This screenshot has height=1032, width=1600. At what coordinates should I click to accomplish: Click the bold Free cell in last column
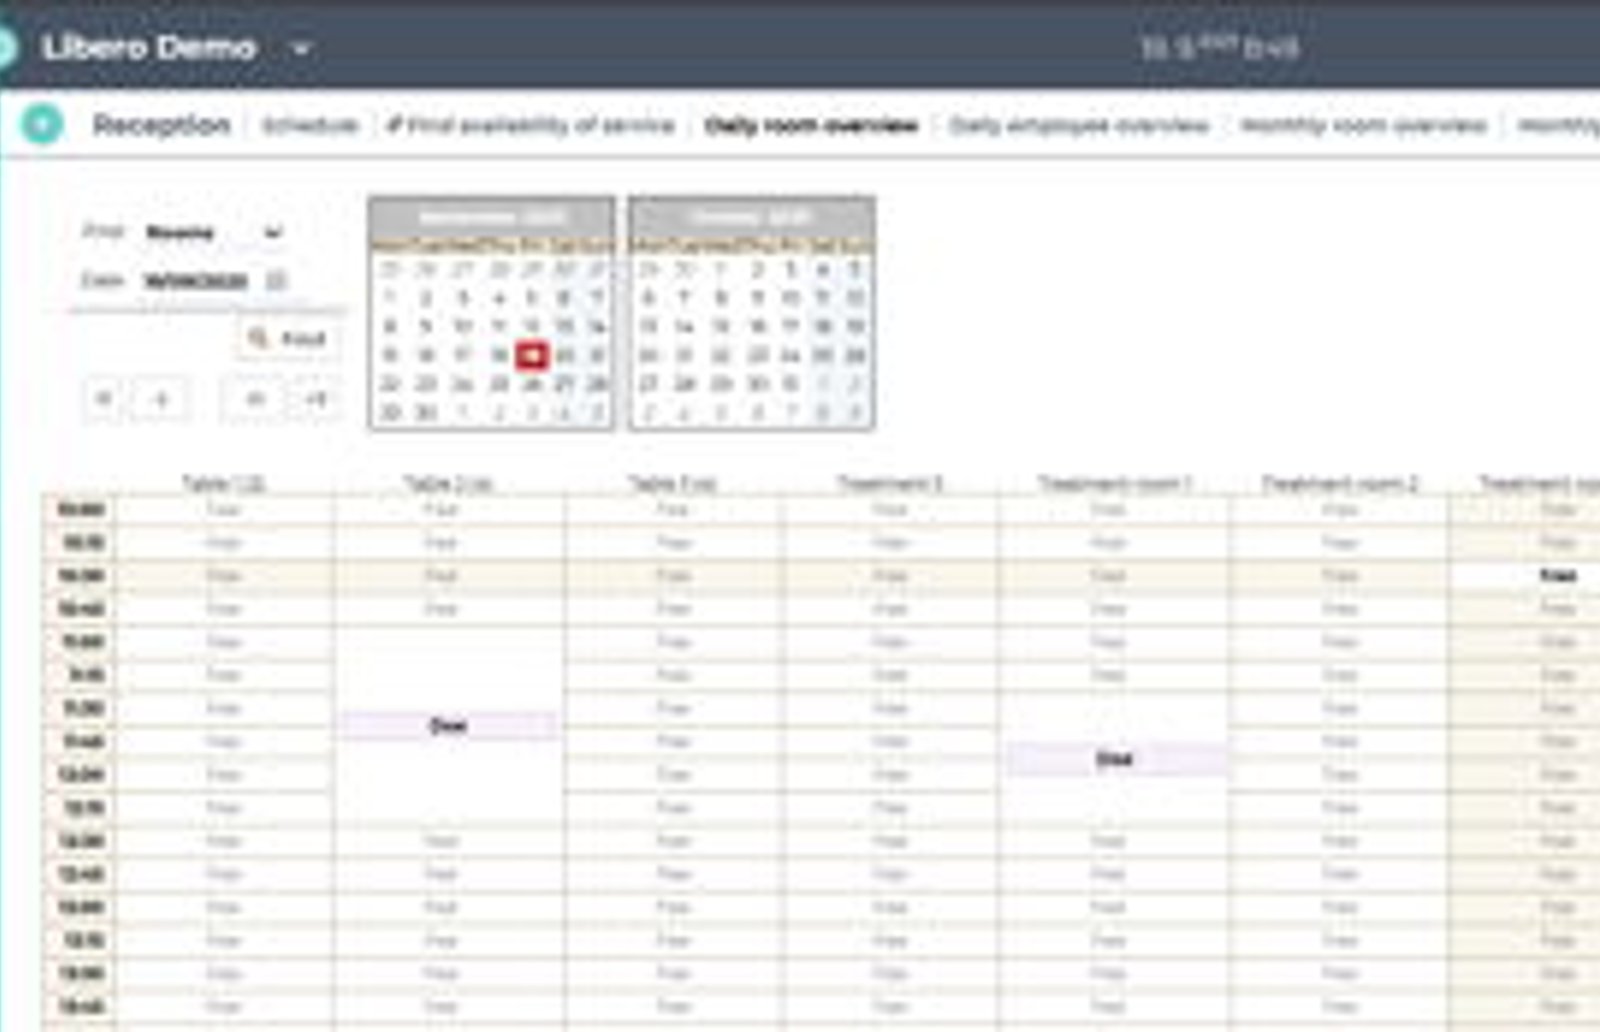(1558, 575)
